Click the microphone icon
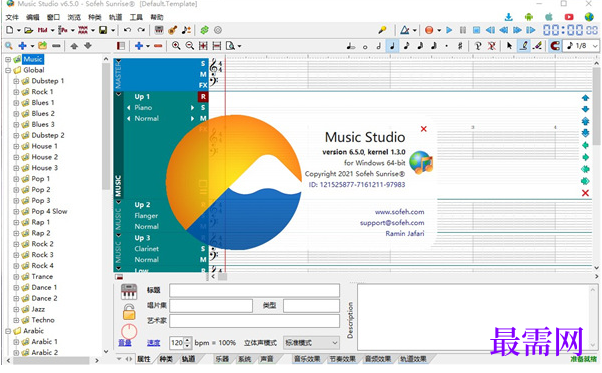Viewport: 602px width, 373px height. tap(382, 30)
